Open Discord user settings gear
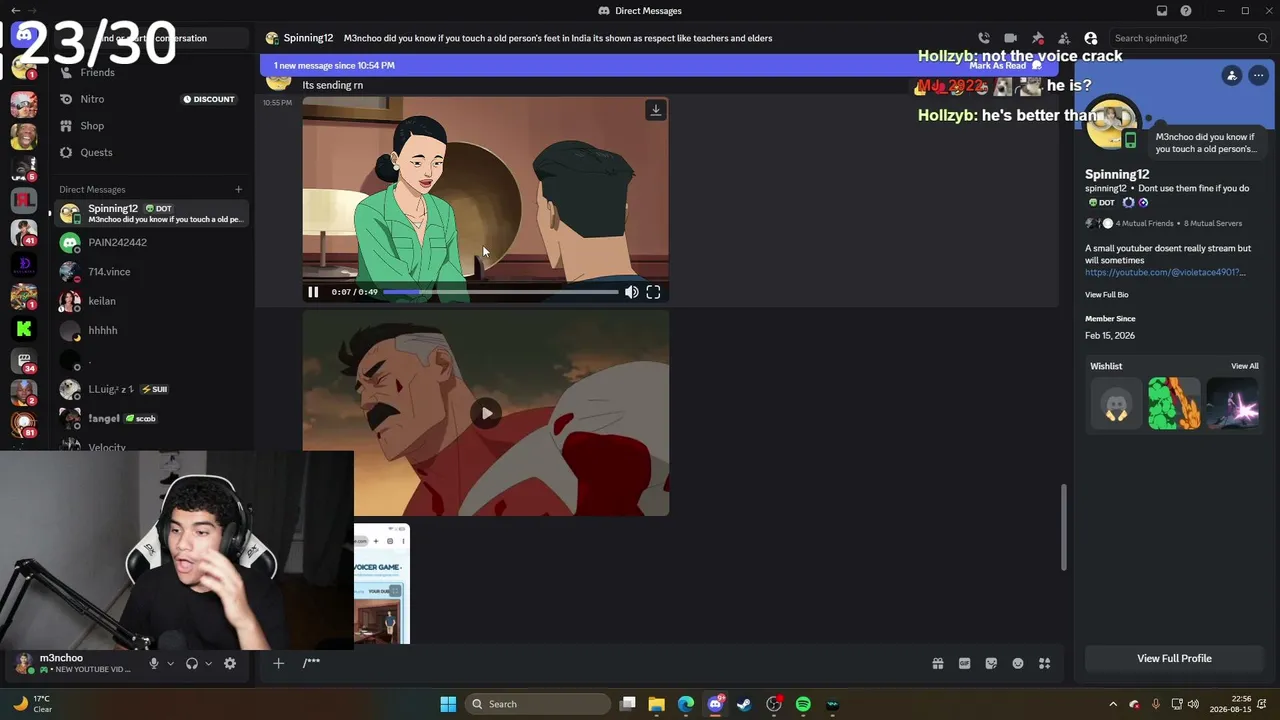This screenshot has height=720, width=1280. 230,663
